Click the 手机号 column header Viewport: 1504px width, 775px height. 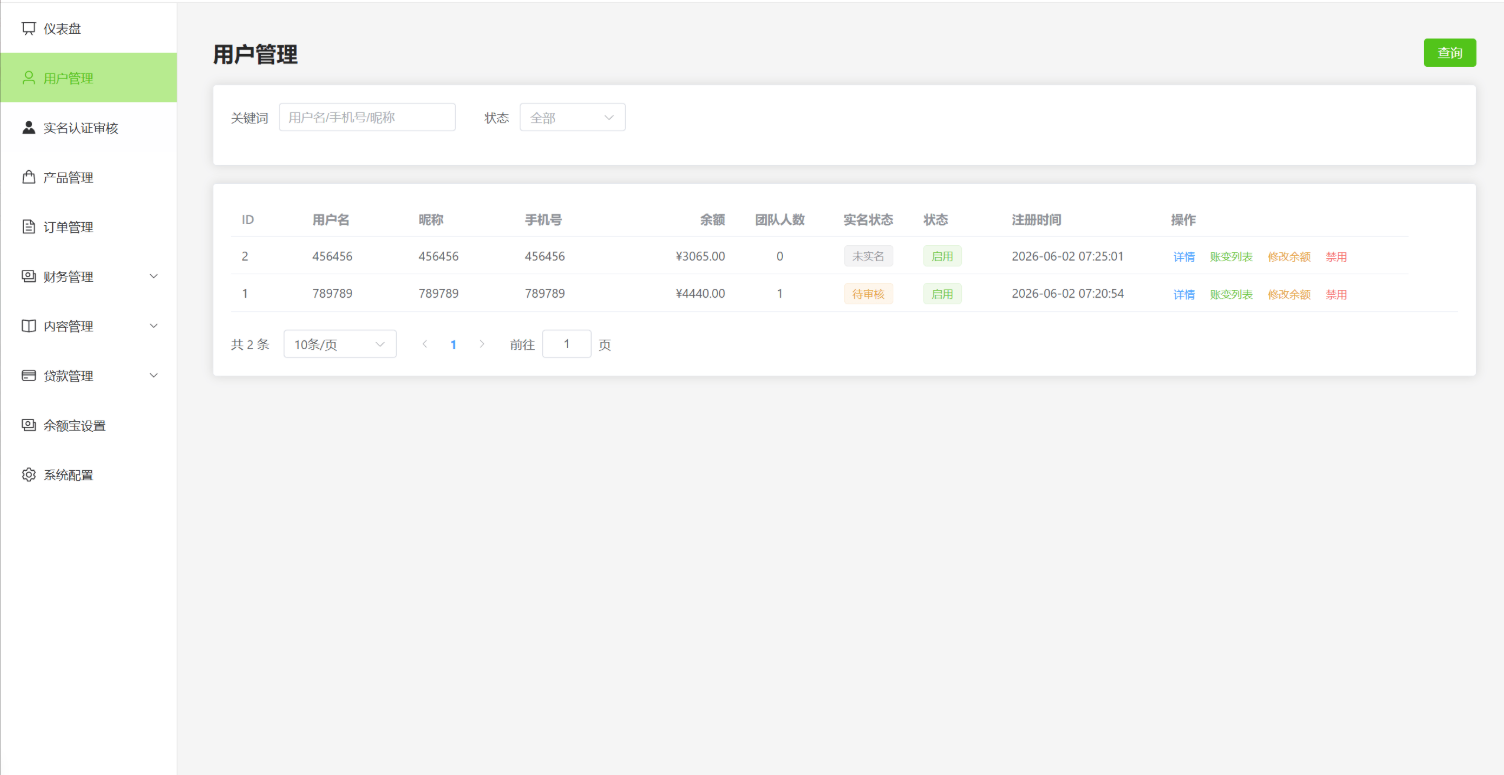tap(543, 220)
